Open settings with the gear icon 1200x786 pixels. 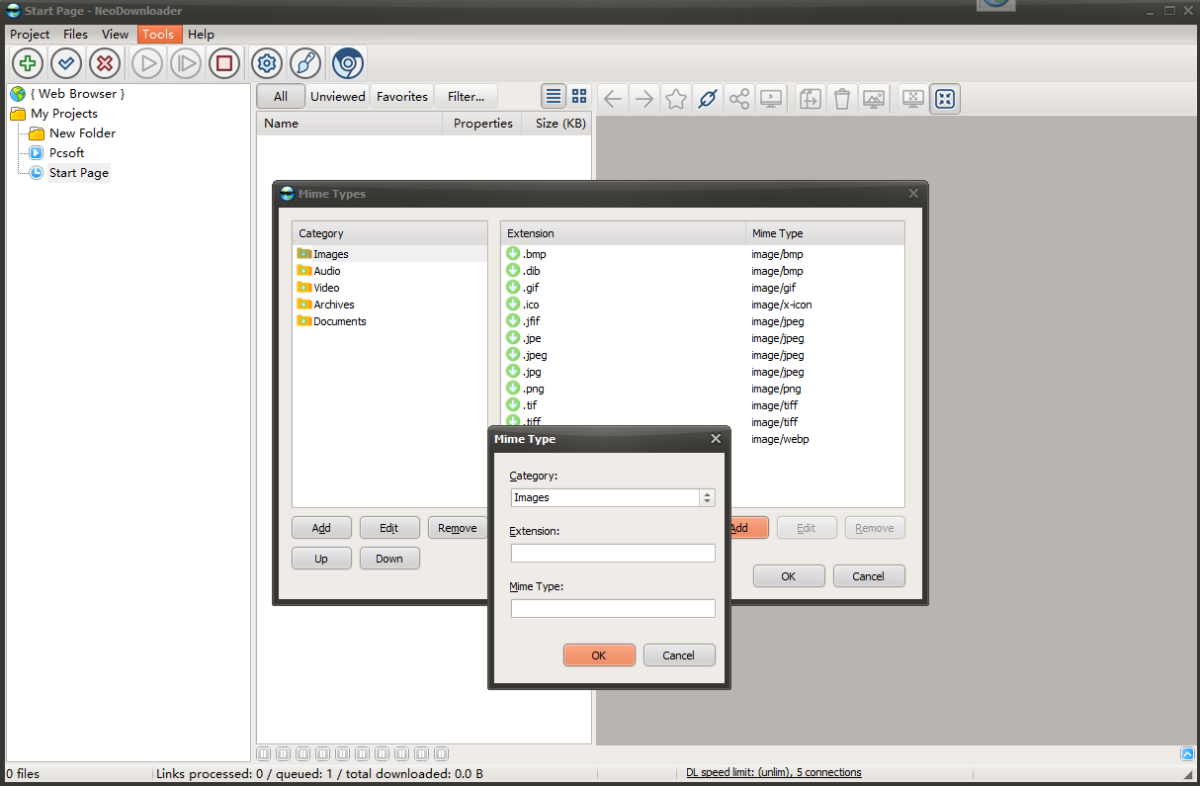pos(266,63)
